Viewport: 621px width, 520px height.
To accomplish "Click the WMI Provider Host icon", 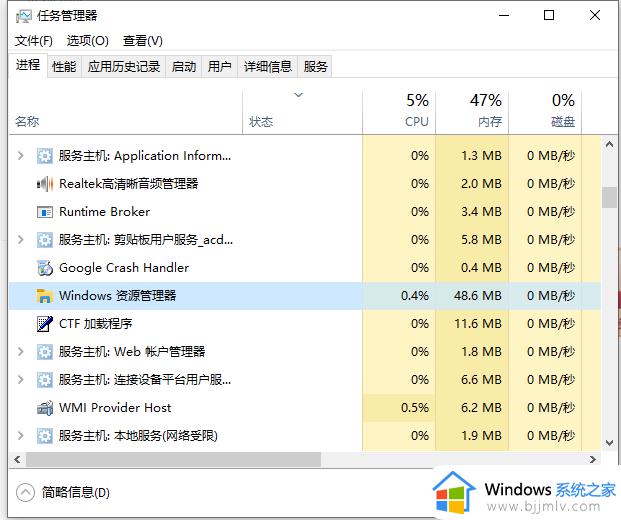I will tap(45, 408).
